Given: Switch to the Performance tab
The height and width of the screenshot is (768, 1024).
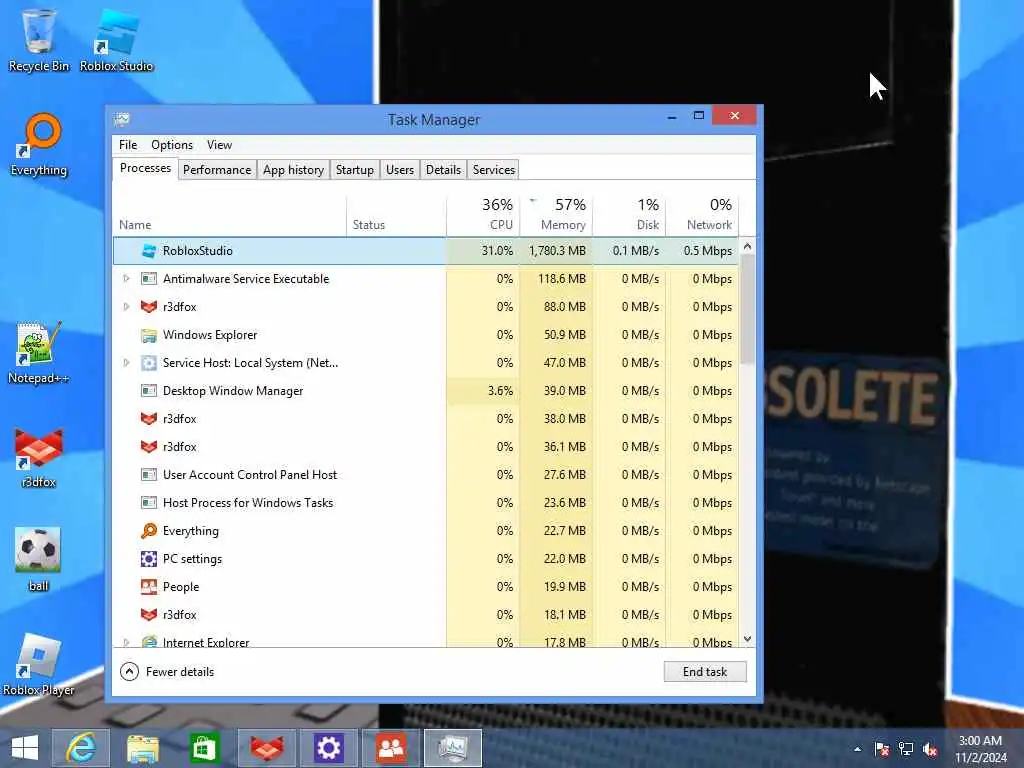Looking at the screenshot, I should [x=217, y=170].
